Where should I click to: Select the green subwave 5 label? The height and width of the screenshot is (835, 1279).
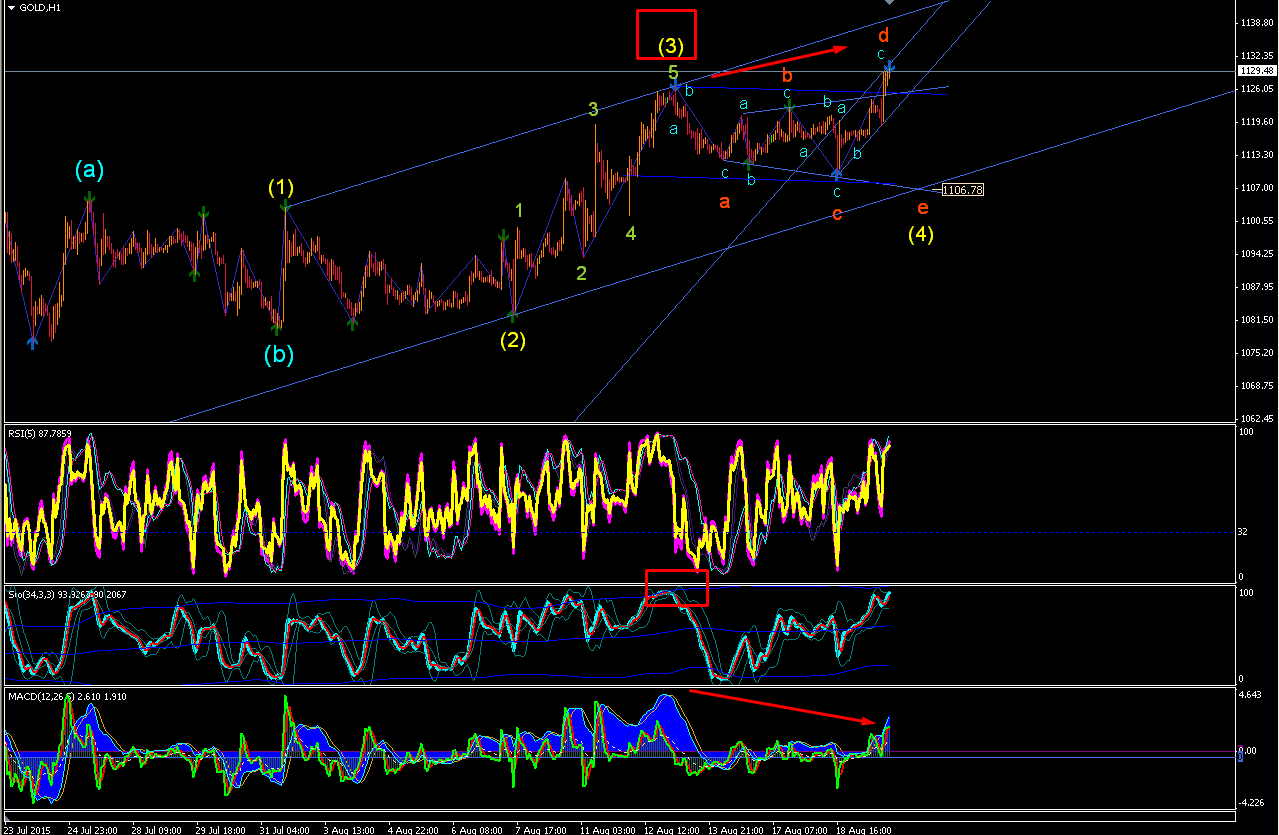673,72
